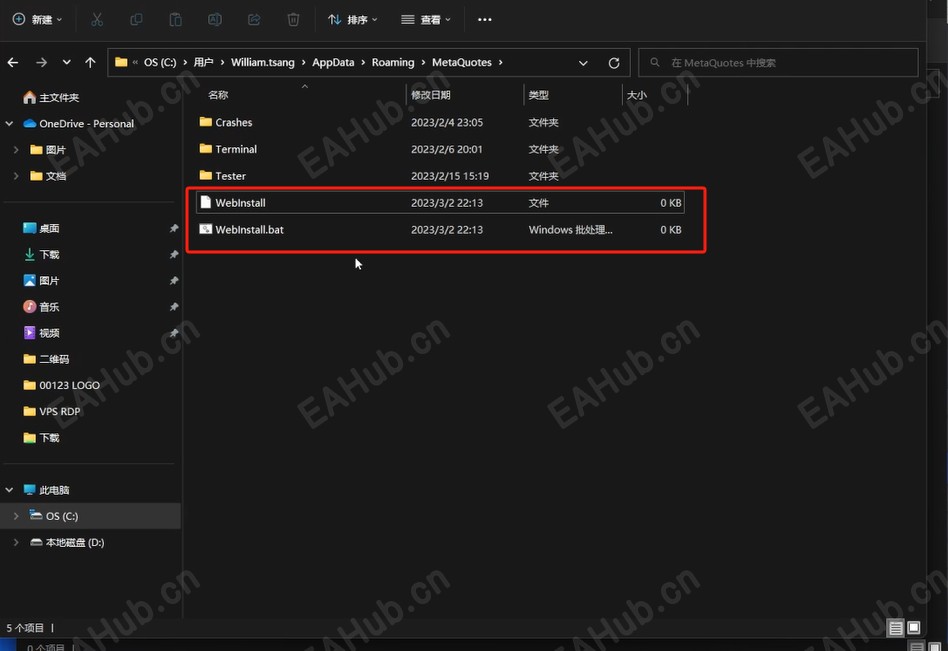Open the Sort dropdown menu
Image resolution: width=948 pixels, height=651 pixels.
(x=352, y=19)
